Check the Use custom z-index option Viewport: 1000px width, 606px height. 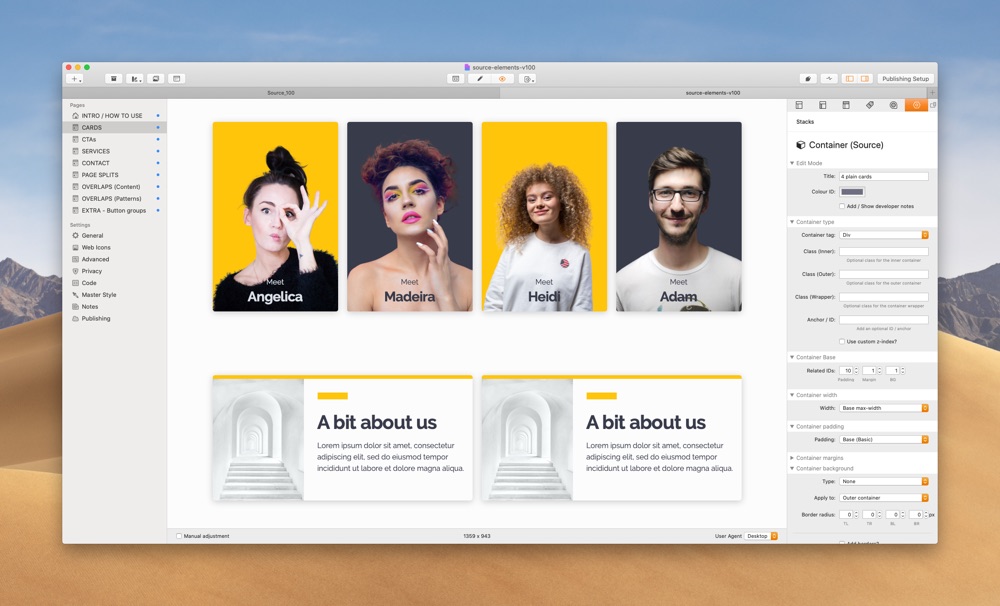[842, 341]
